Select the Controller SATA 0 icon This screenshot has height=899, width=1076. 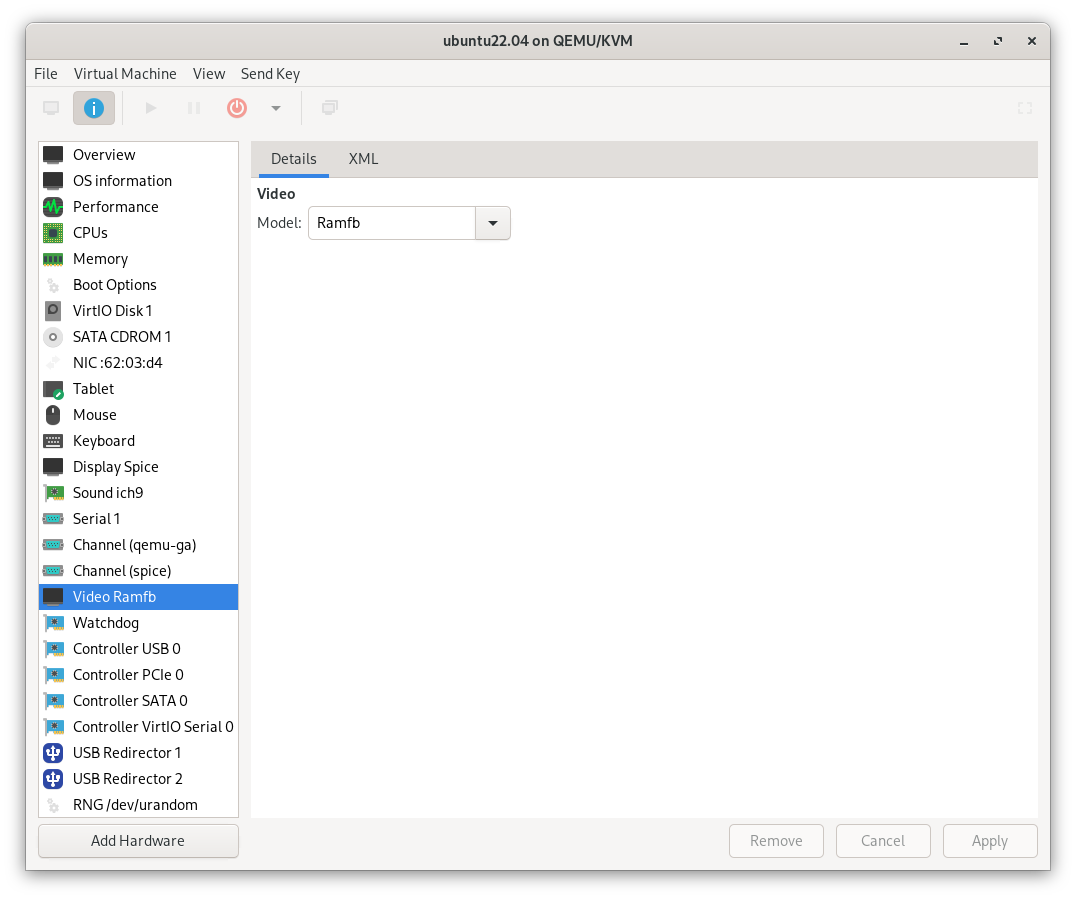pos(53,701)
